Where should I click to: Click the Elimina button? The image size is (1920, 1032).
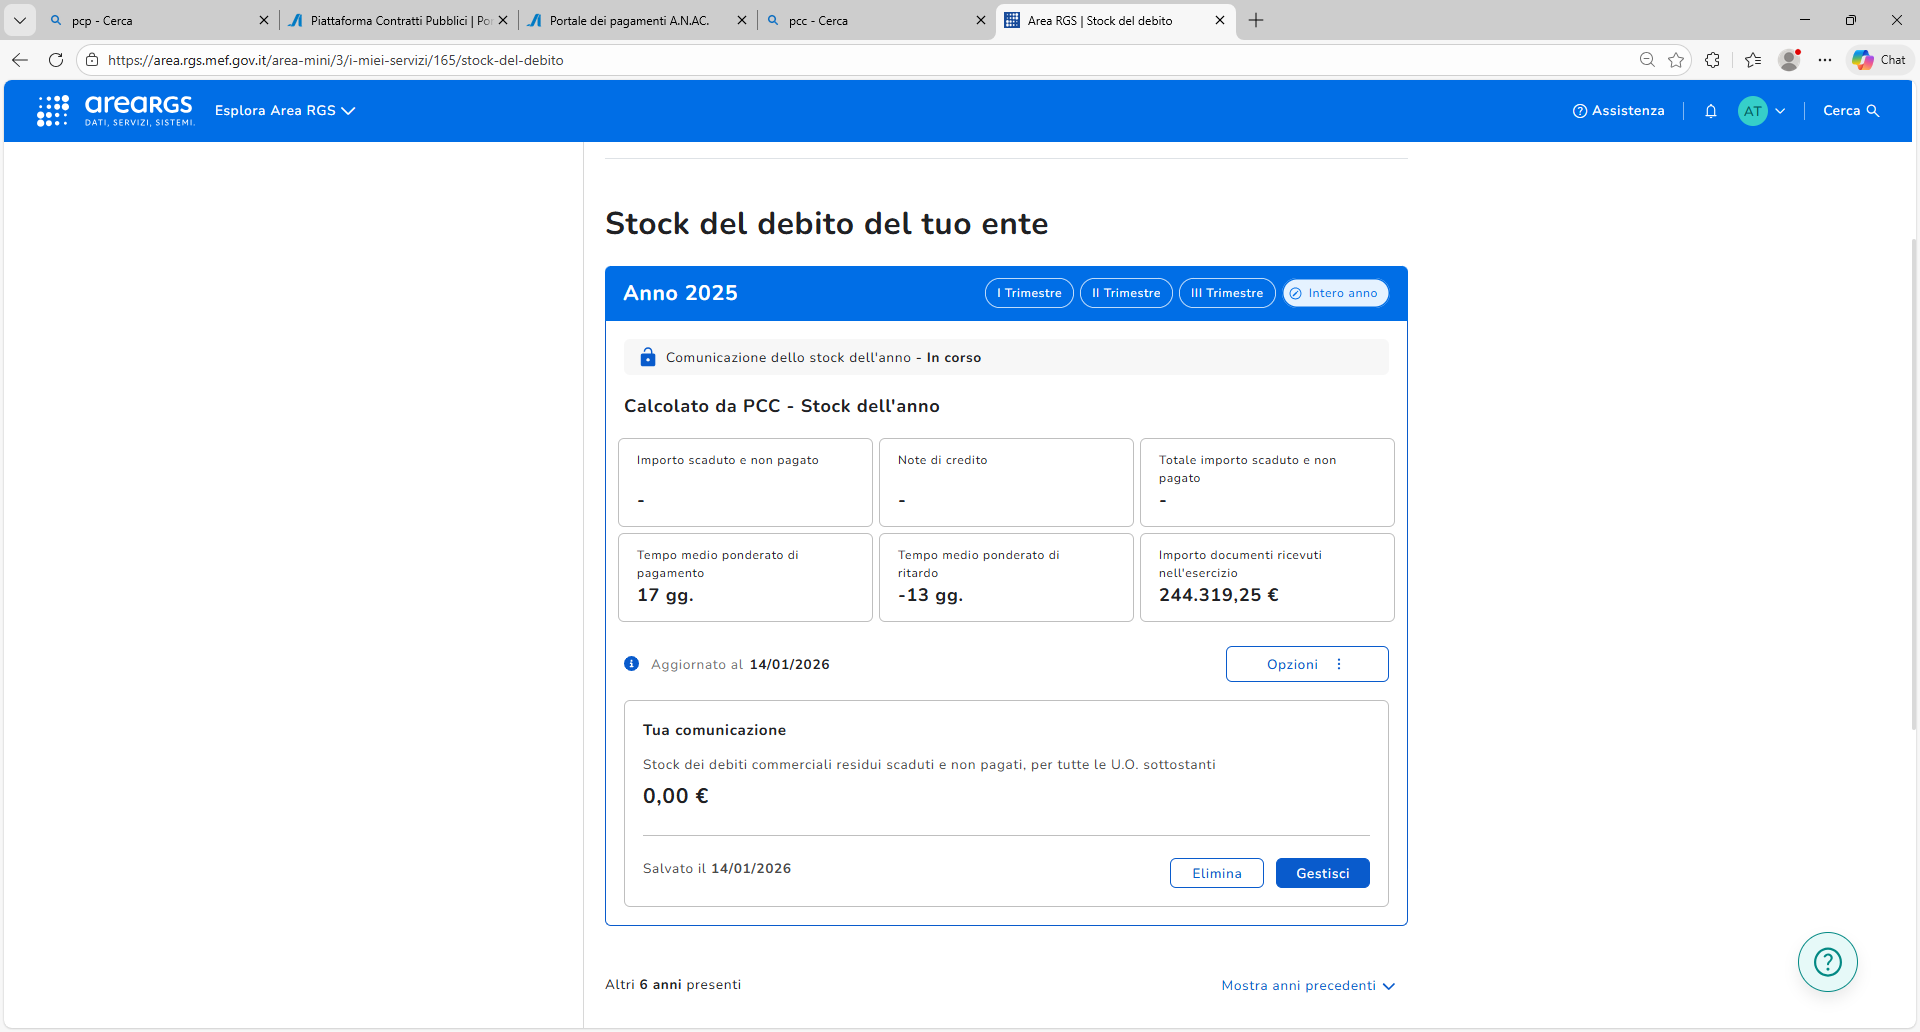tap(1216, 873)
